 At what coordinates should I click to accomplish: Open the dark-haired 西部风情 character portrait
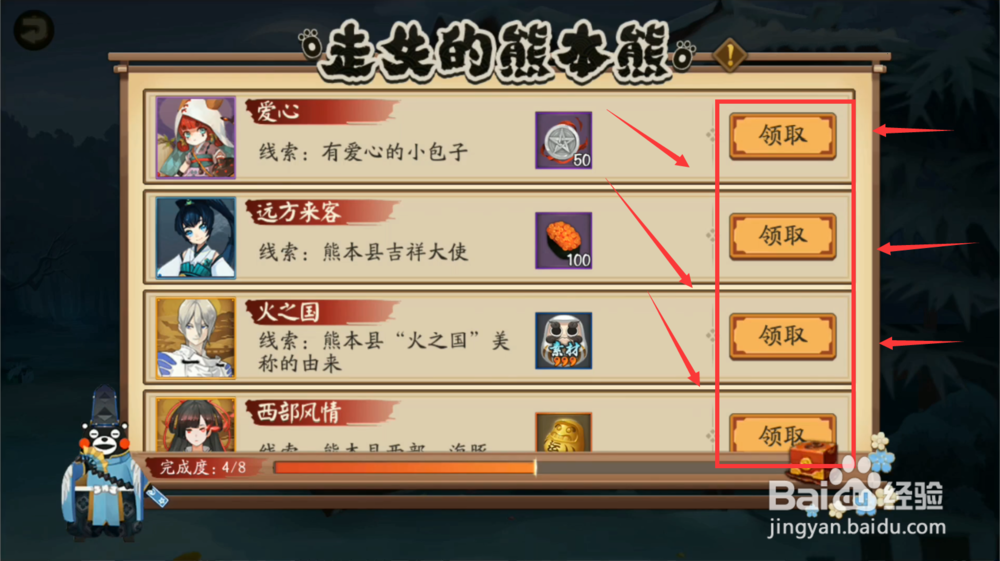pyautogui.click(x=196, y=425)
